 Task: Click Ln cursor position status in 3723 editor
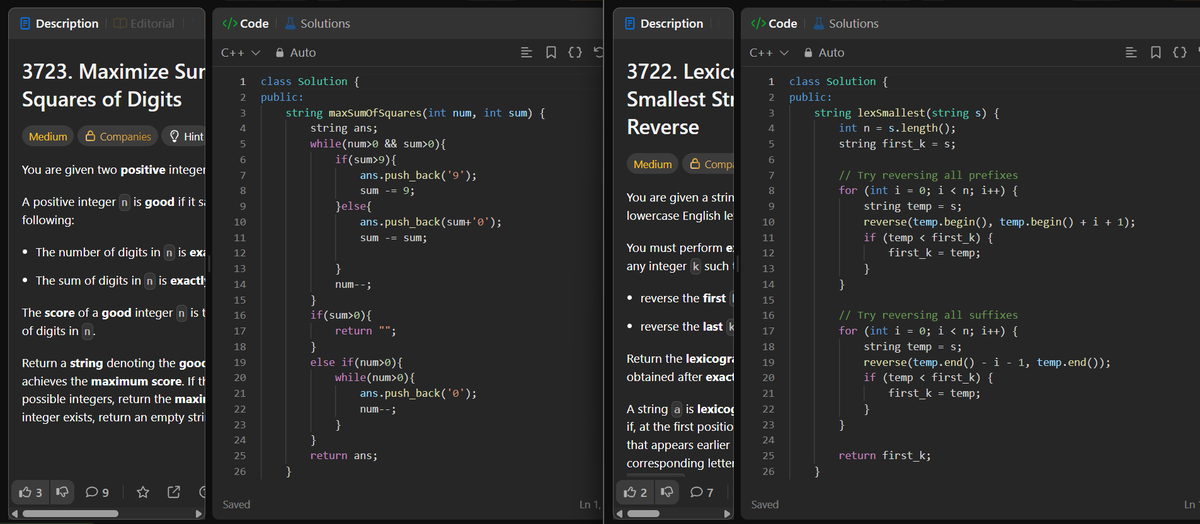[590, 505]
